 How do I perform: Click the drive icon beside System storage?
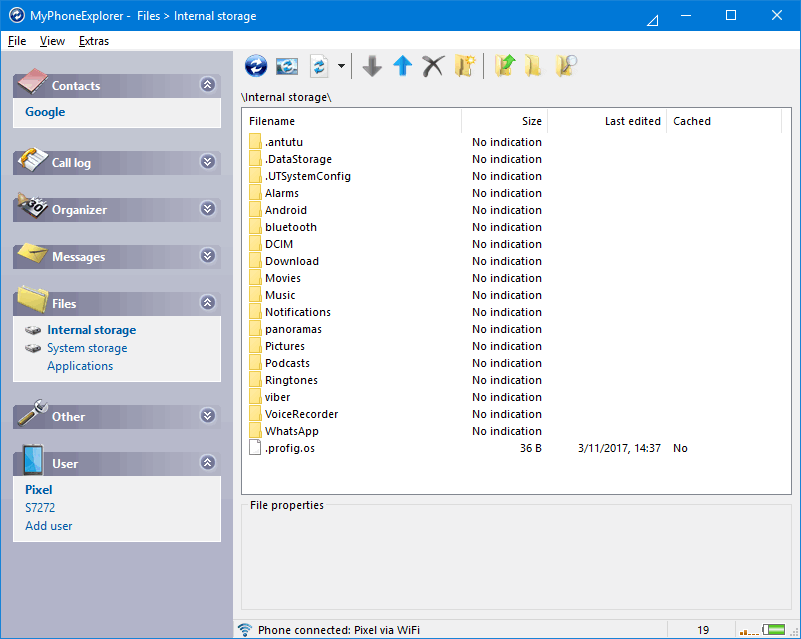pyautogui.click(x=33, y=348)
